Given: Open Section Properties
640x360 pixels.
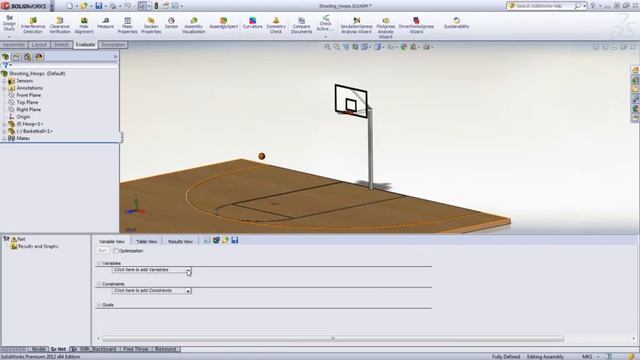Looking at the screenshot, I should click(151, 26).
